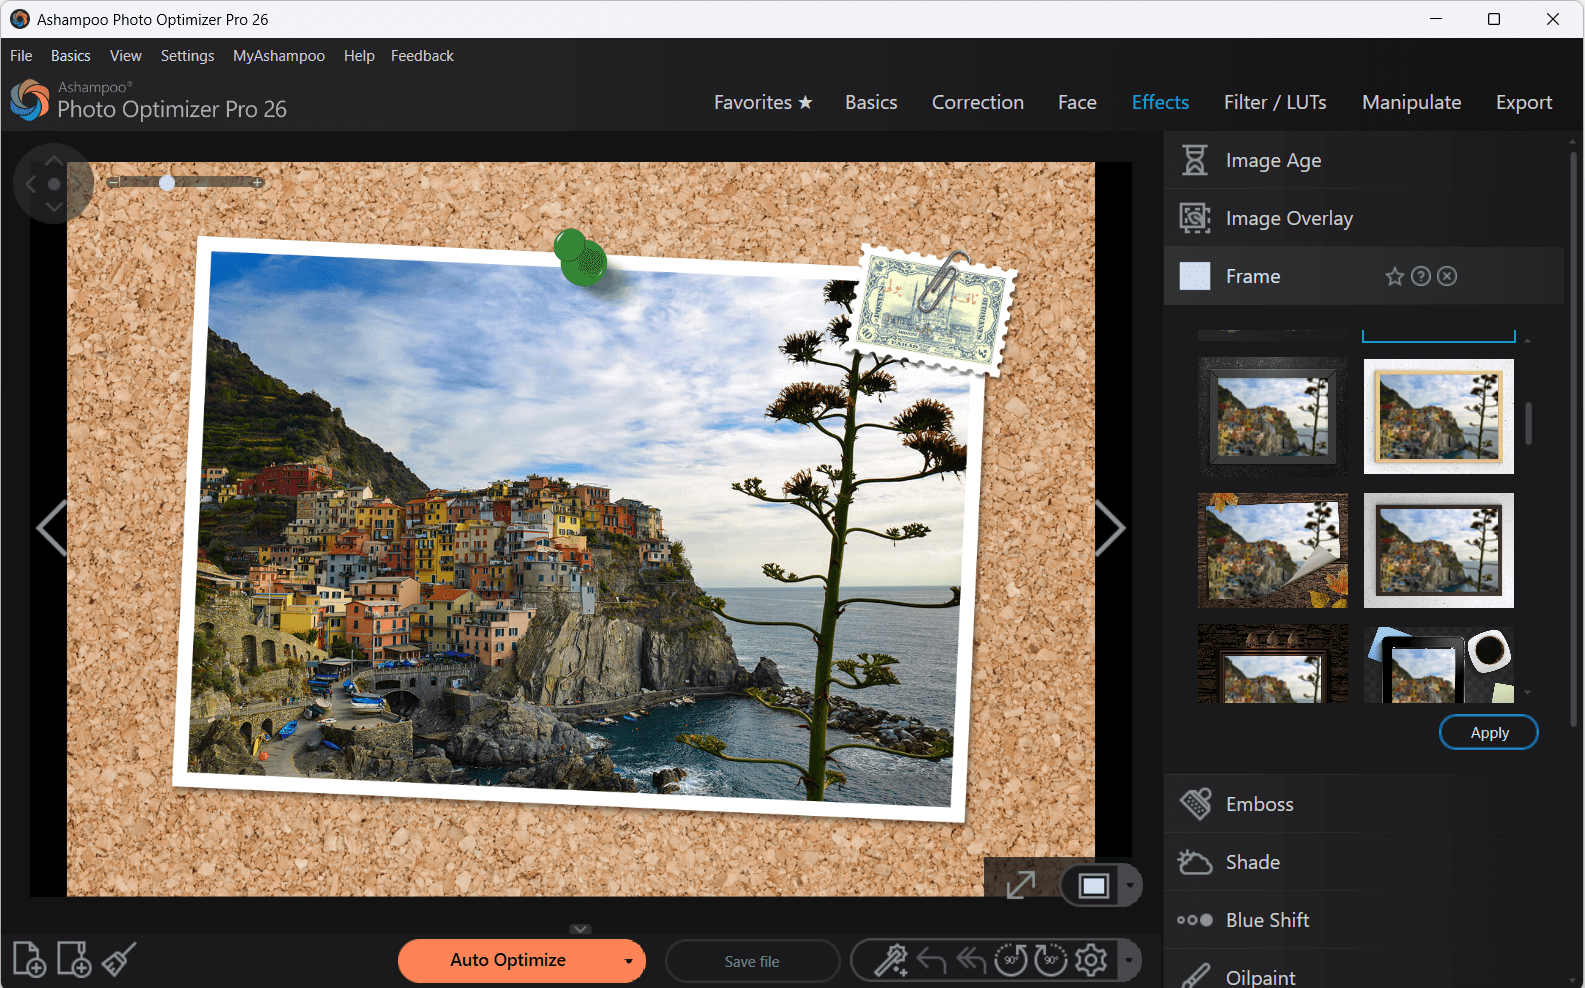The height and width of the screenshot is (988, 1585).
Task: Undo the last change with single arrow
Action: (931, 961)
